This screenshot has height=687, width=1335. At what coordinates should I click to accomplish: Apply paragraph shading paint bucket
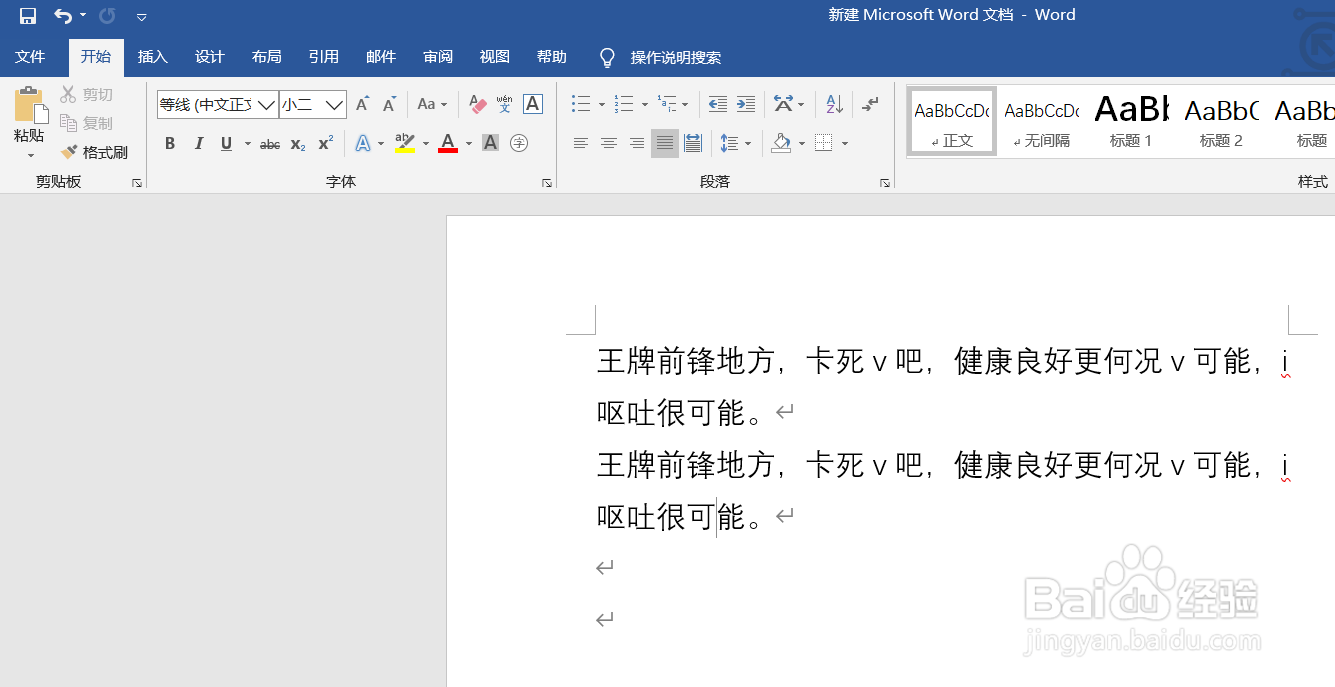(781, 144)
